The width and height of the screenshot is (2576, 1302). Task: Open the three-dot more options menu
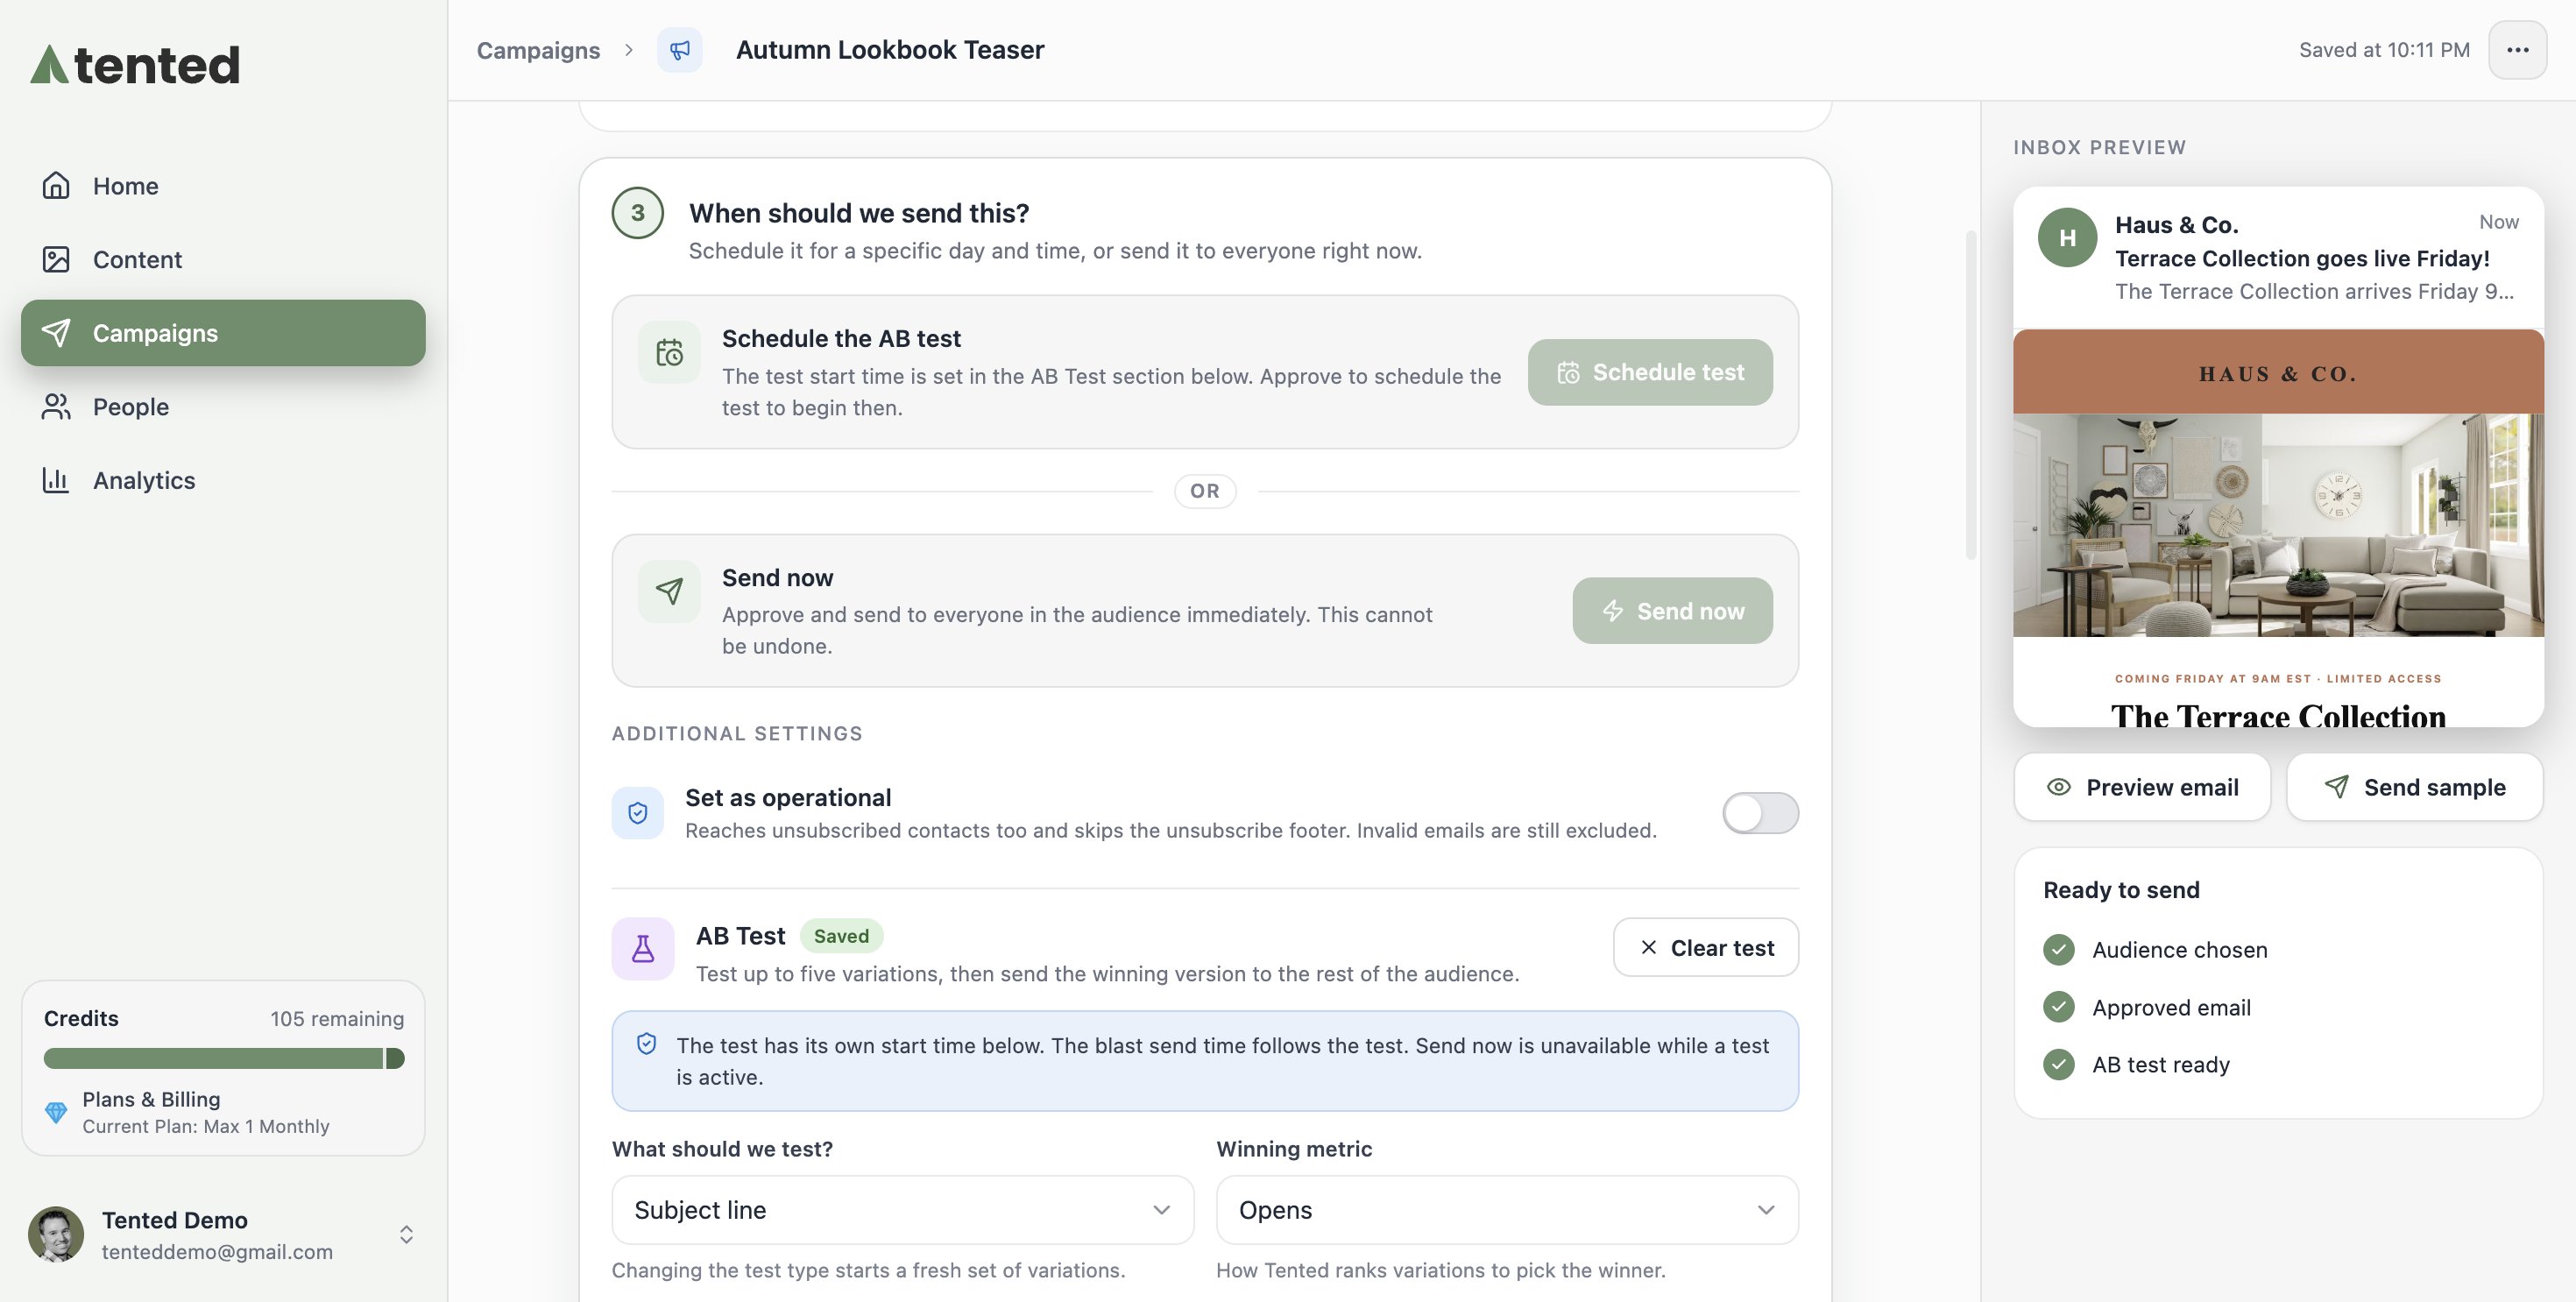2517,50
